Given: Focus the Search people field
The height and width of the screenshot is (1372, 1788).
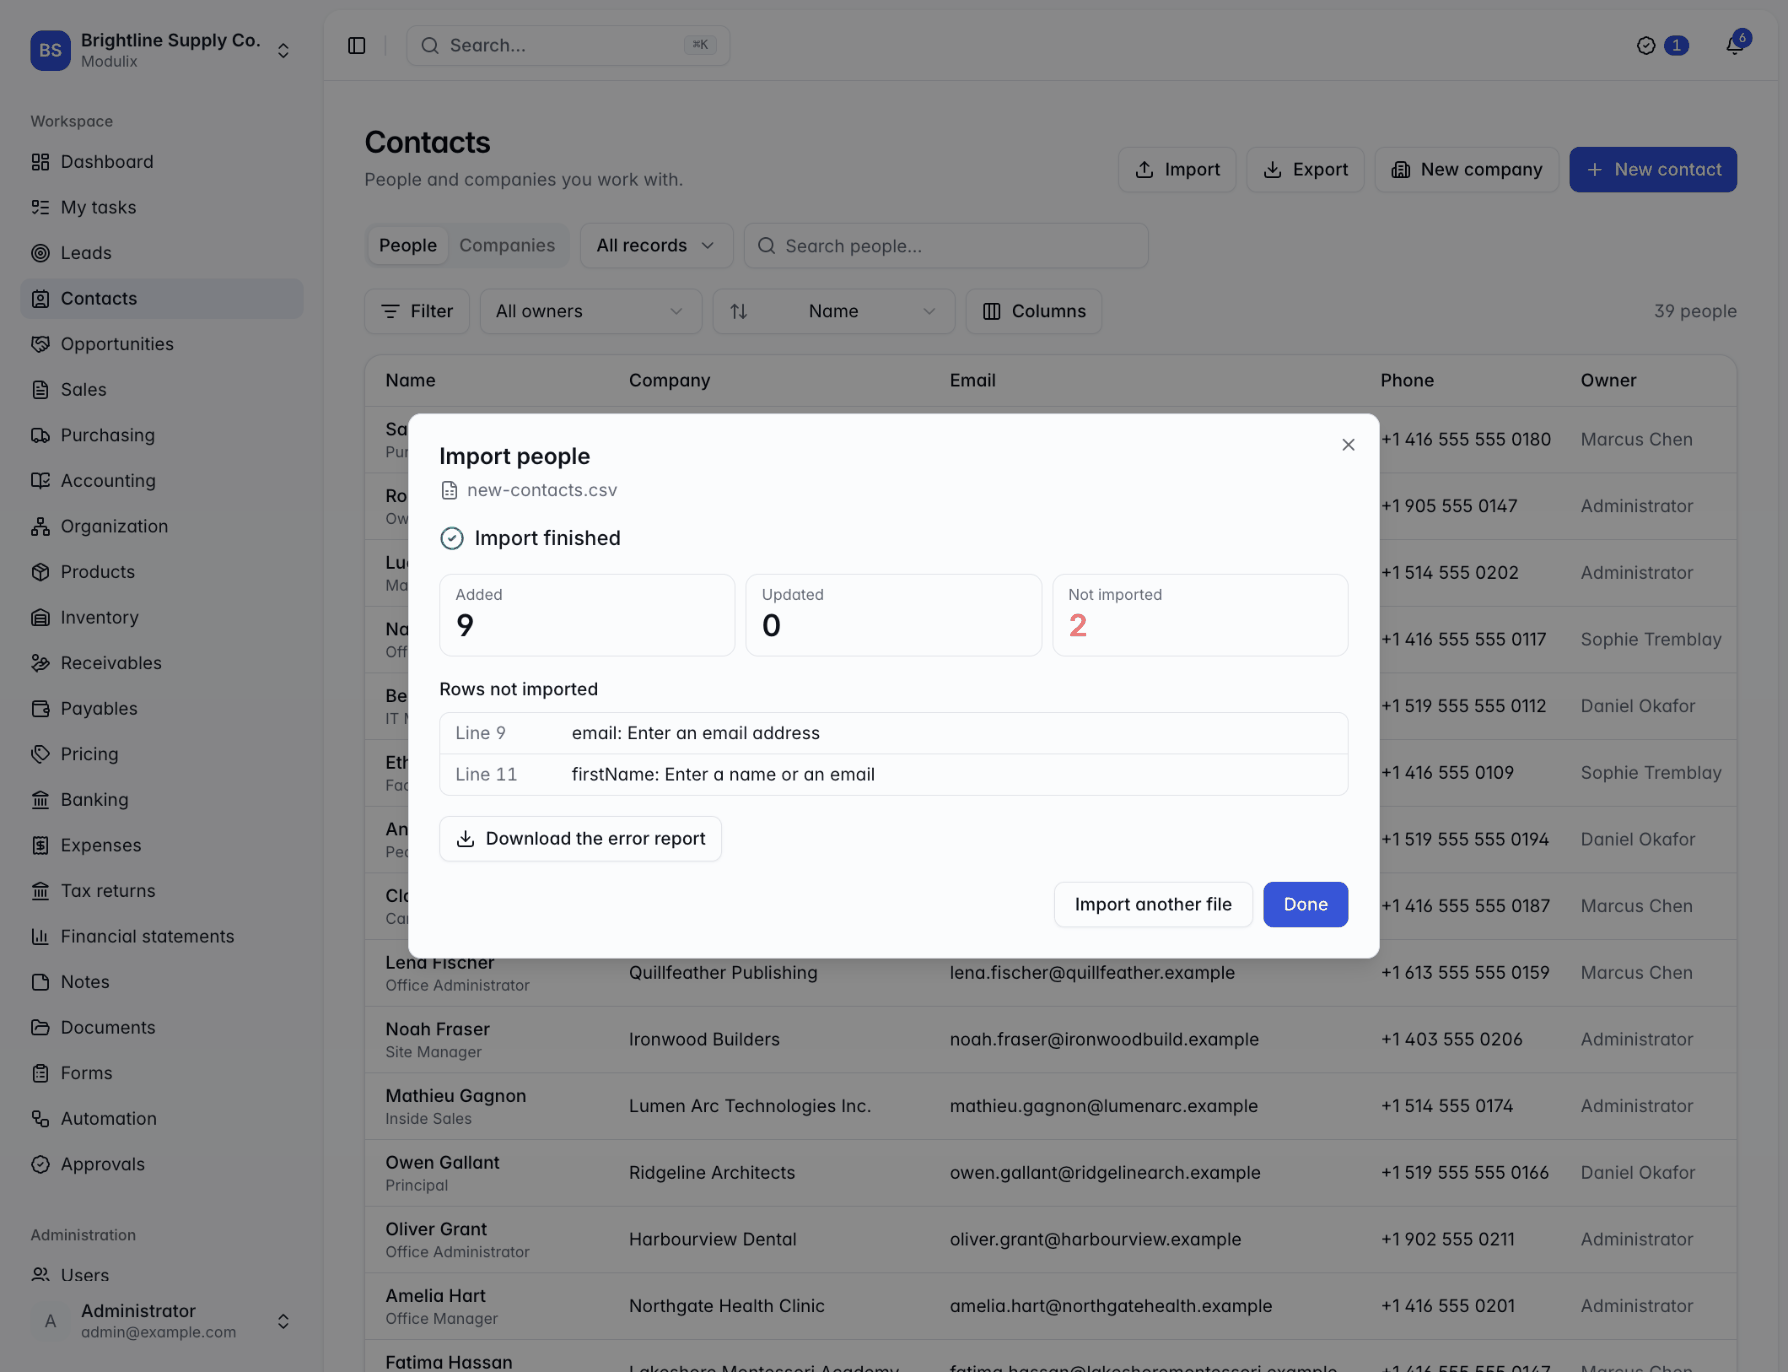Looking at the screenshot, I should [946, 246].
